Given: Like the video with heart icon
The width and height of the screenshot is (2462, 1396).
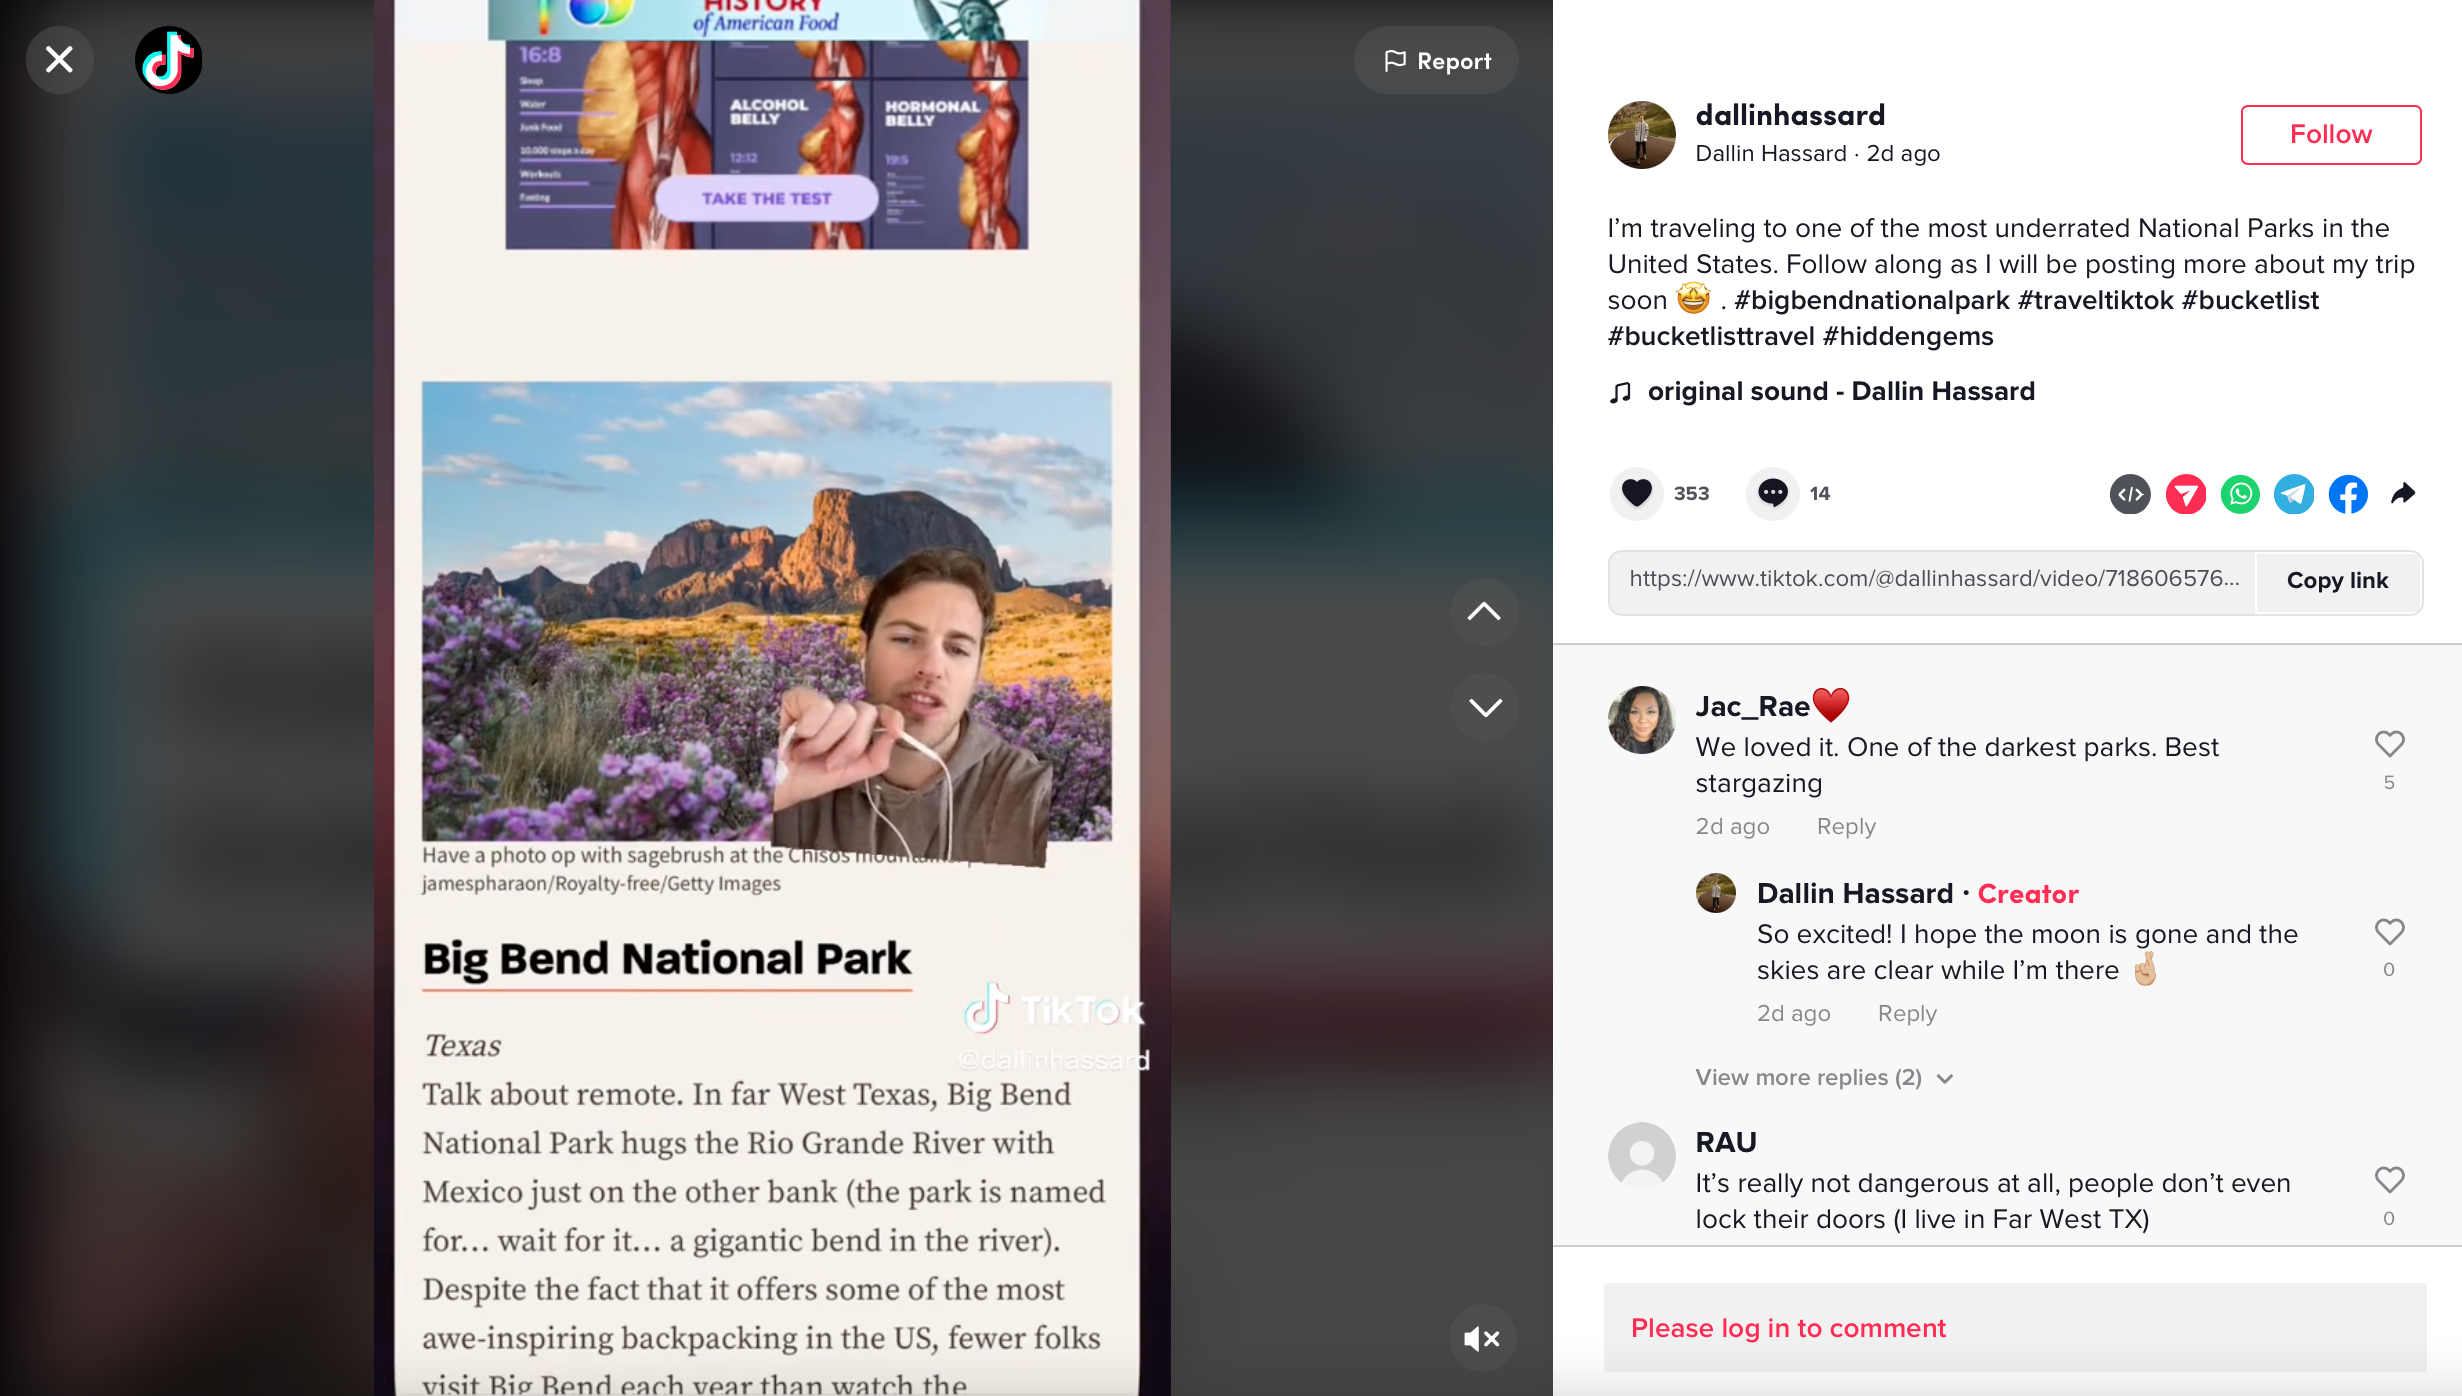Looking at the screenshot, I should pos(1637,493).
